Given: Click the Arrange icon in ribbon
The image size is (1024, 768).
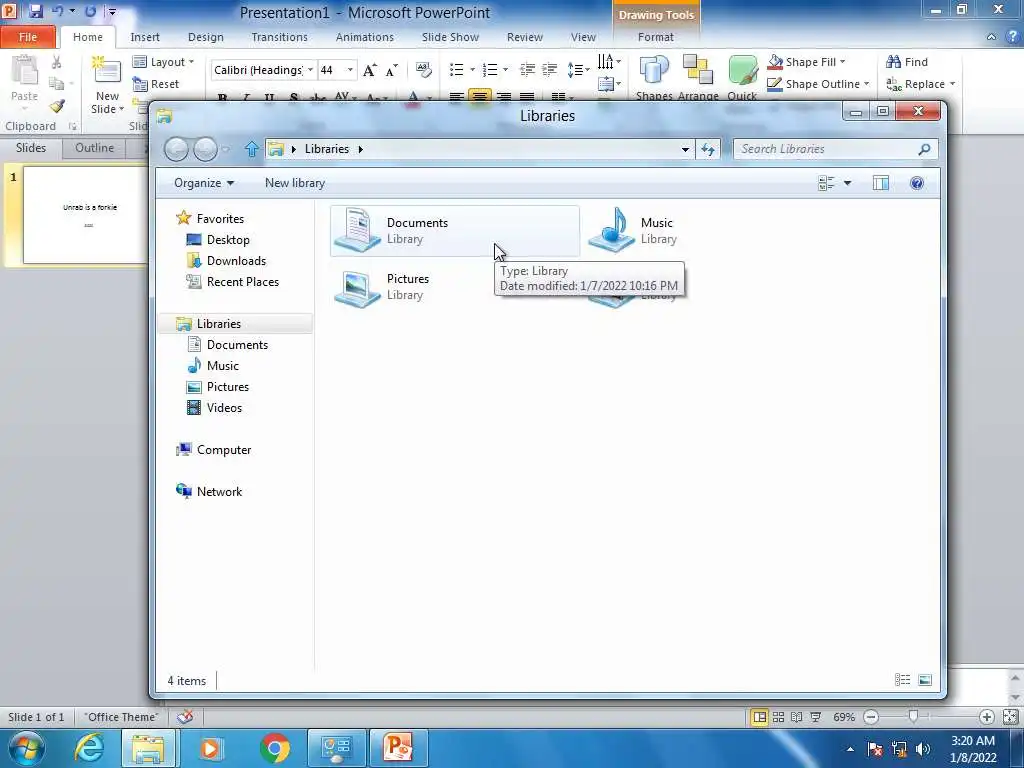Looking at the screenshot, I should click(x=697, y=70).
